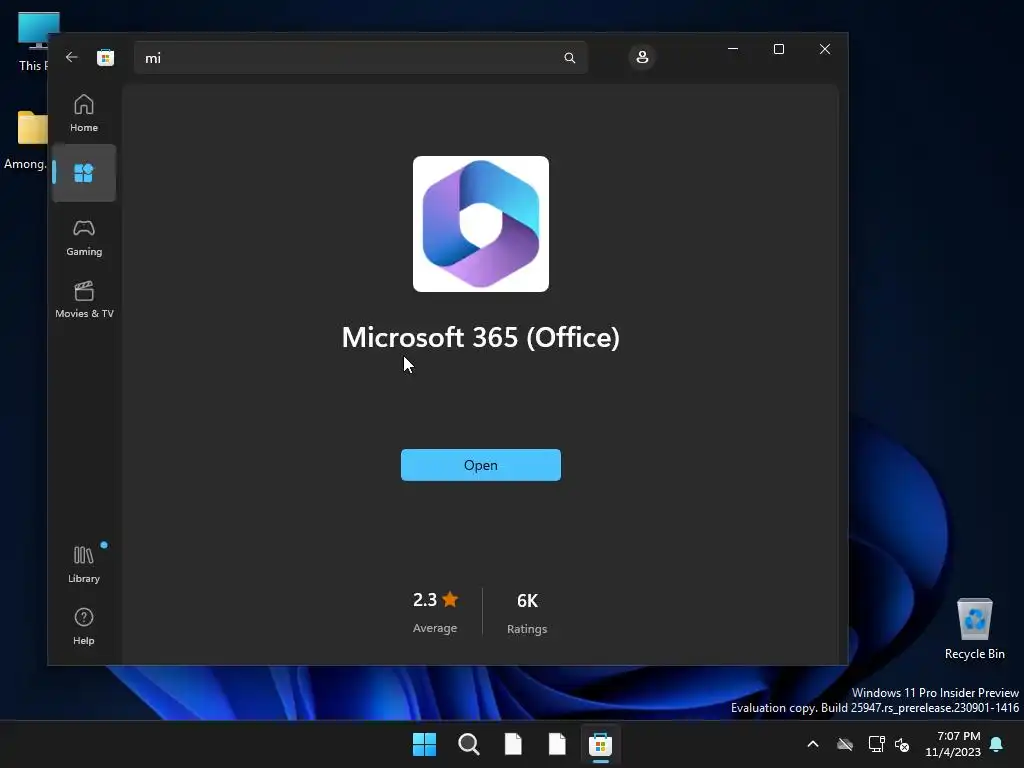Open Gaming in the Store sidebar
Screen dimensions: 1024x768
click(84, 238)
